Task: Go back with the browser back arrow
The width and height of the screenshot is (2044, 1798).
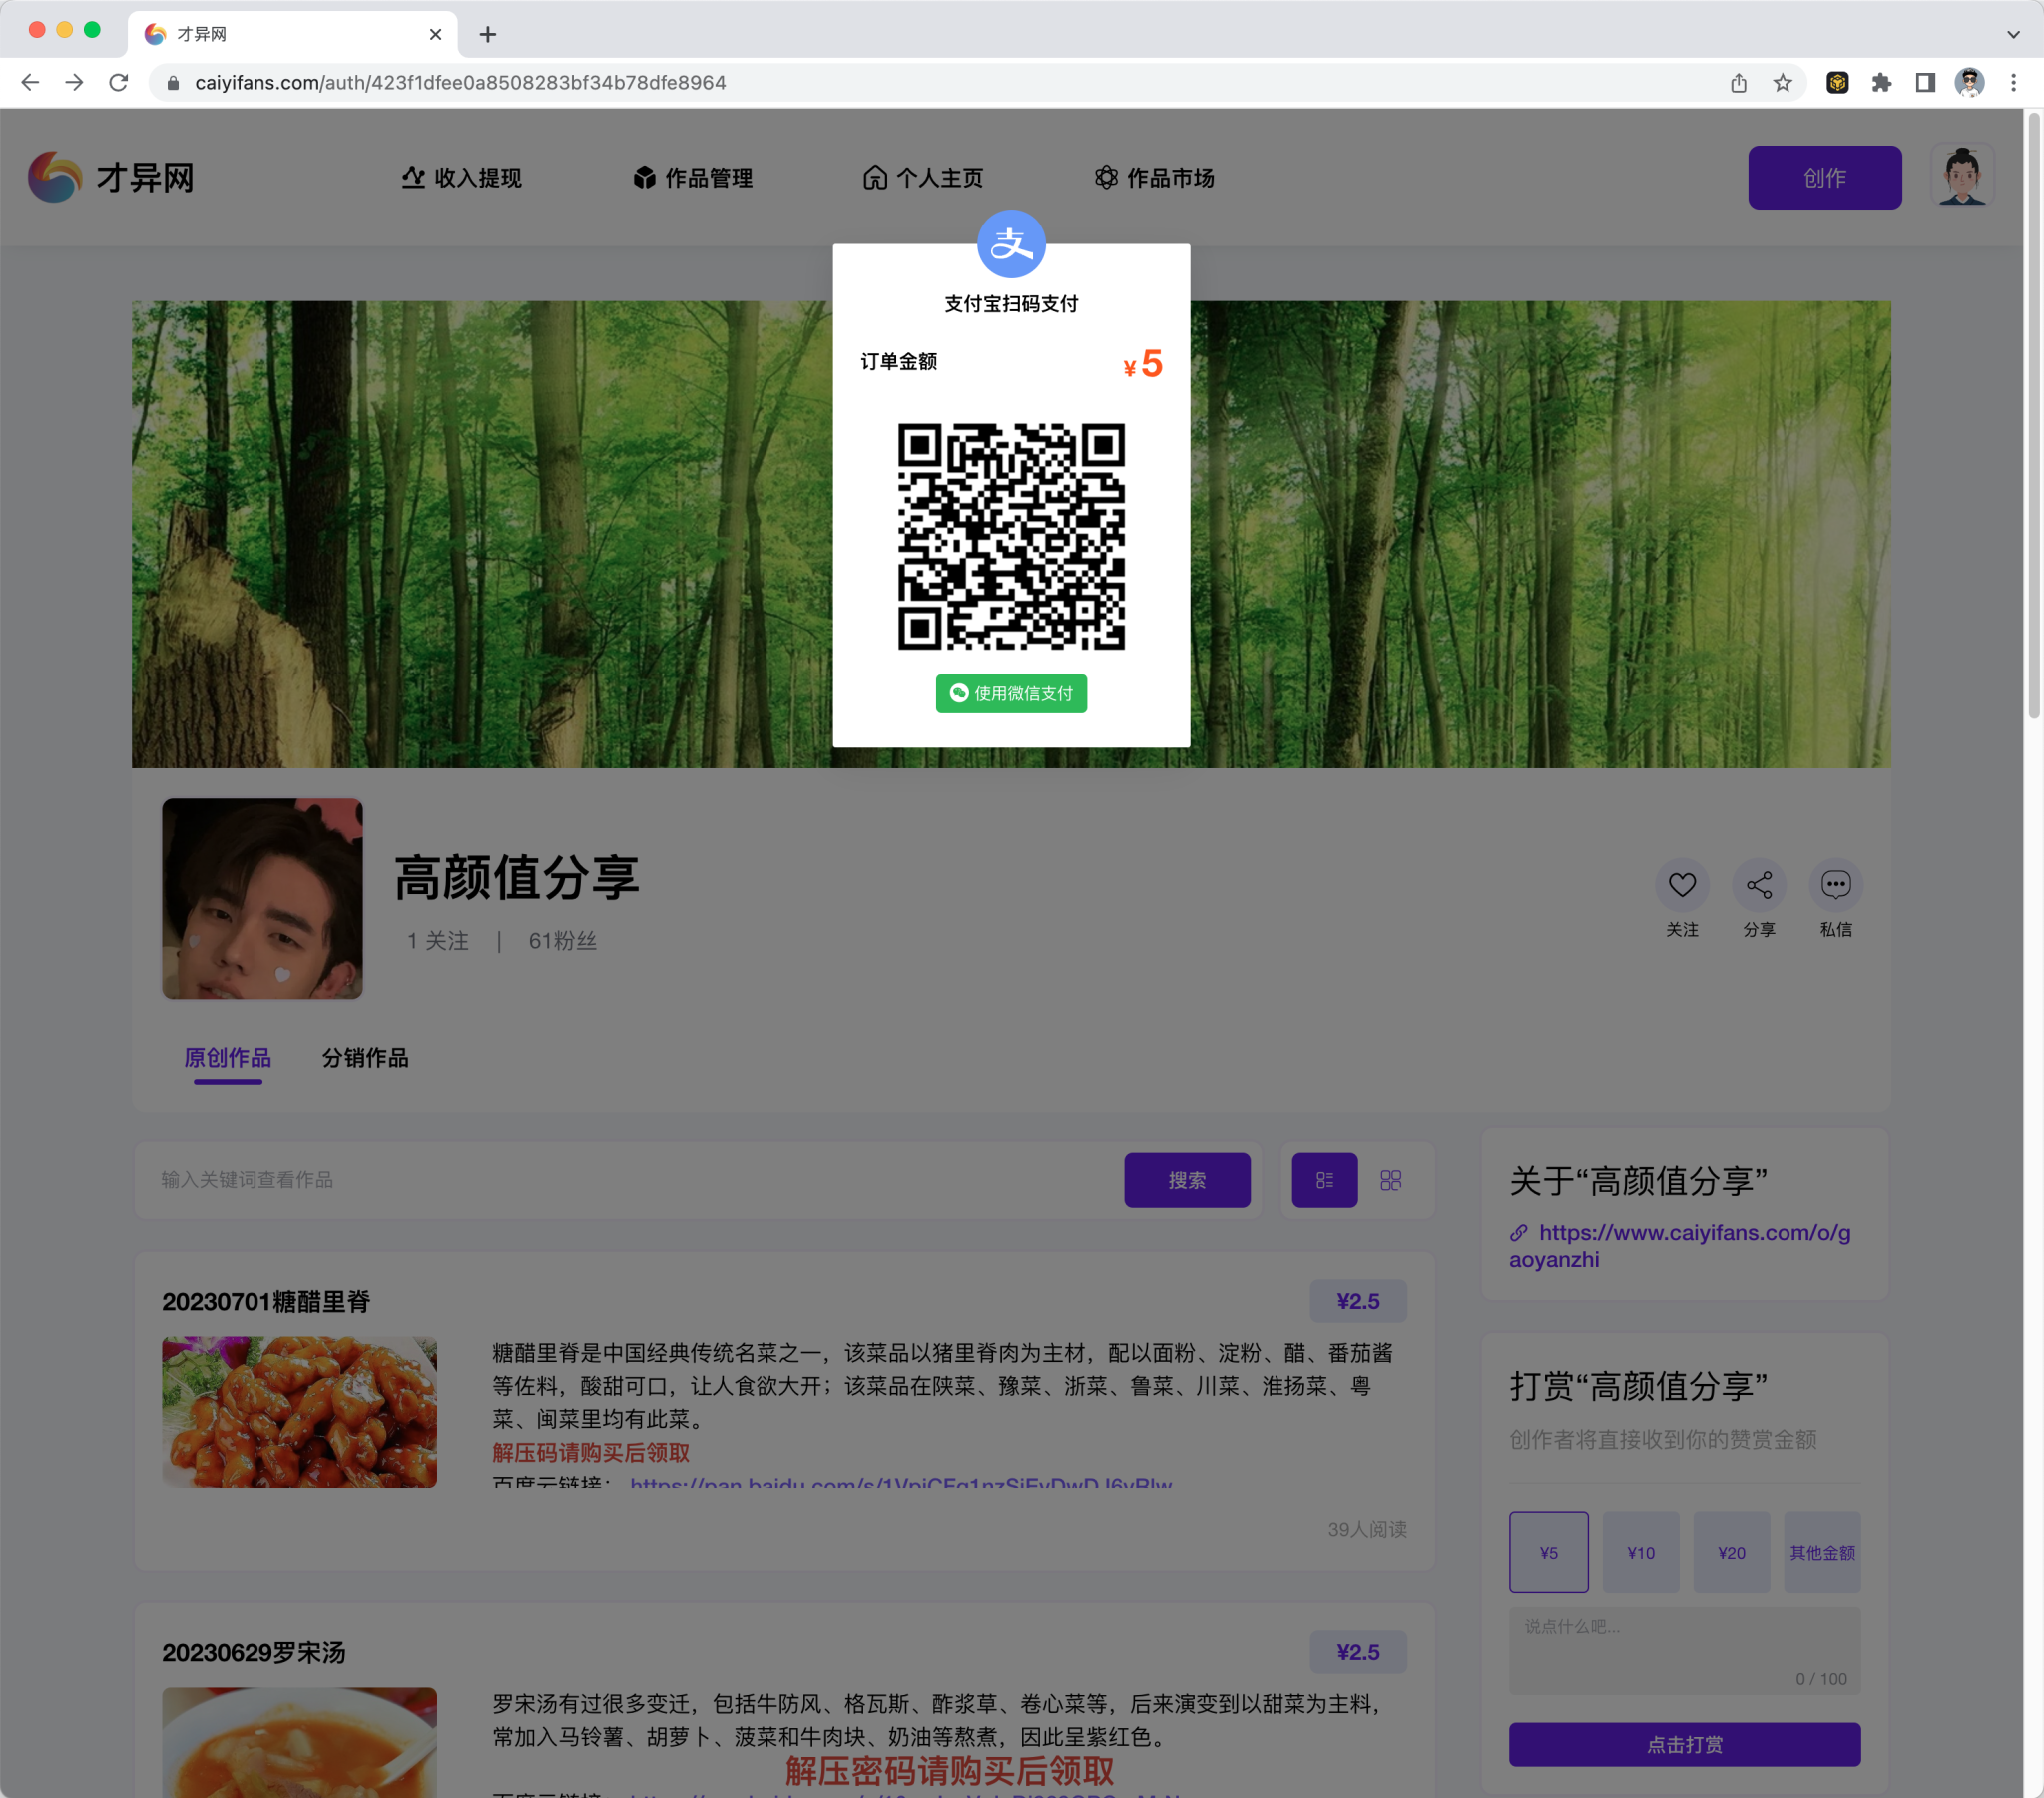Action: click(30, 82)
